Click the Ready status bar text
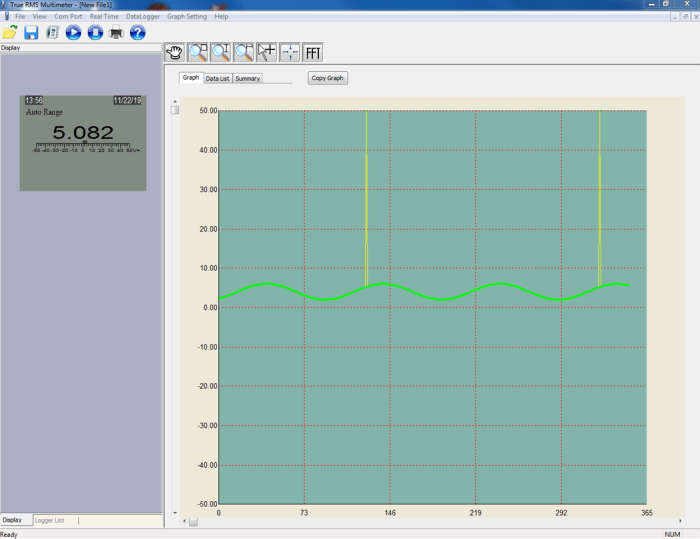This screenshot has height=539, width=700. click(9, 535)
